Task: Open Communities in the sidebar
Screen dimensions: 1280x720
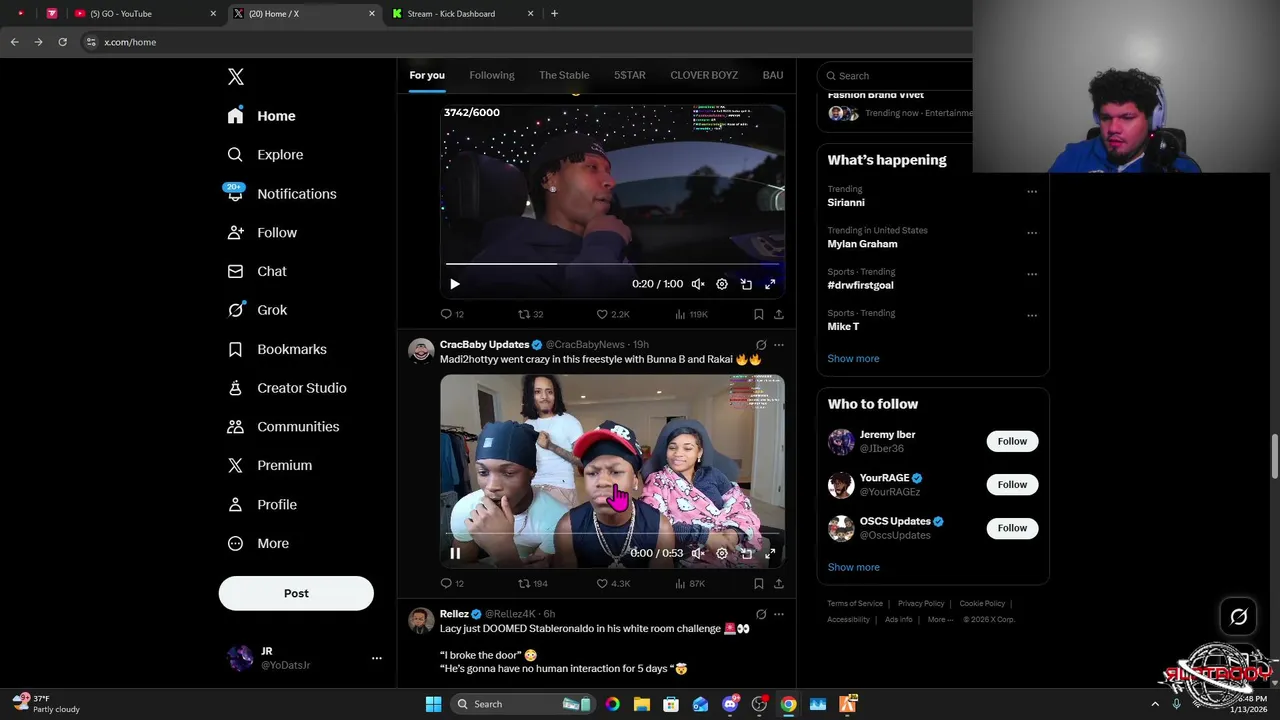Action: tap(283, 427)
